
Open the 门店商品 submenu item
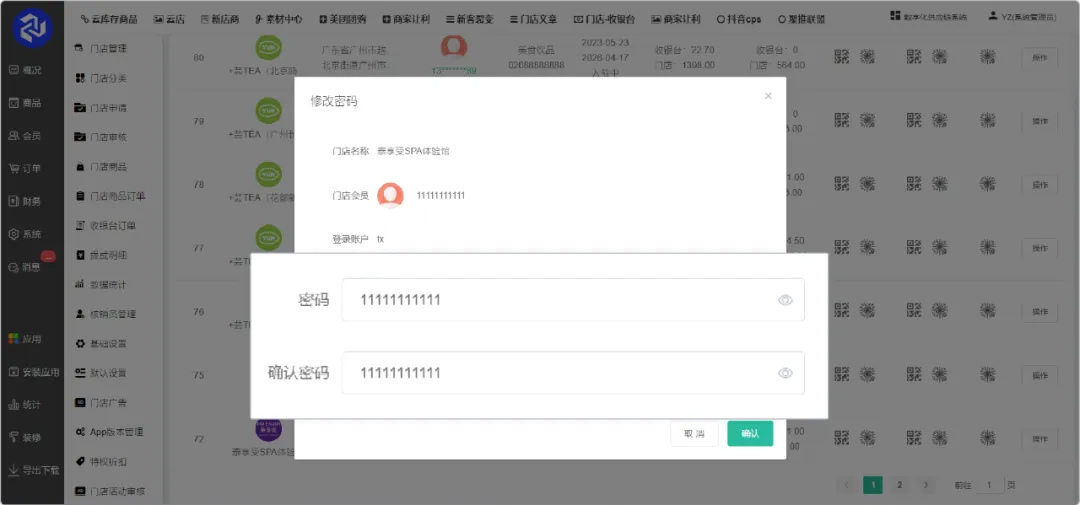[101, 167]
